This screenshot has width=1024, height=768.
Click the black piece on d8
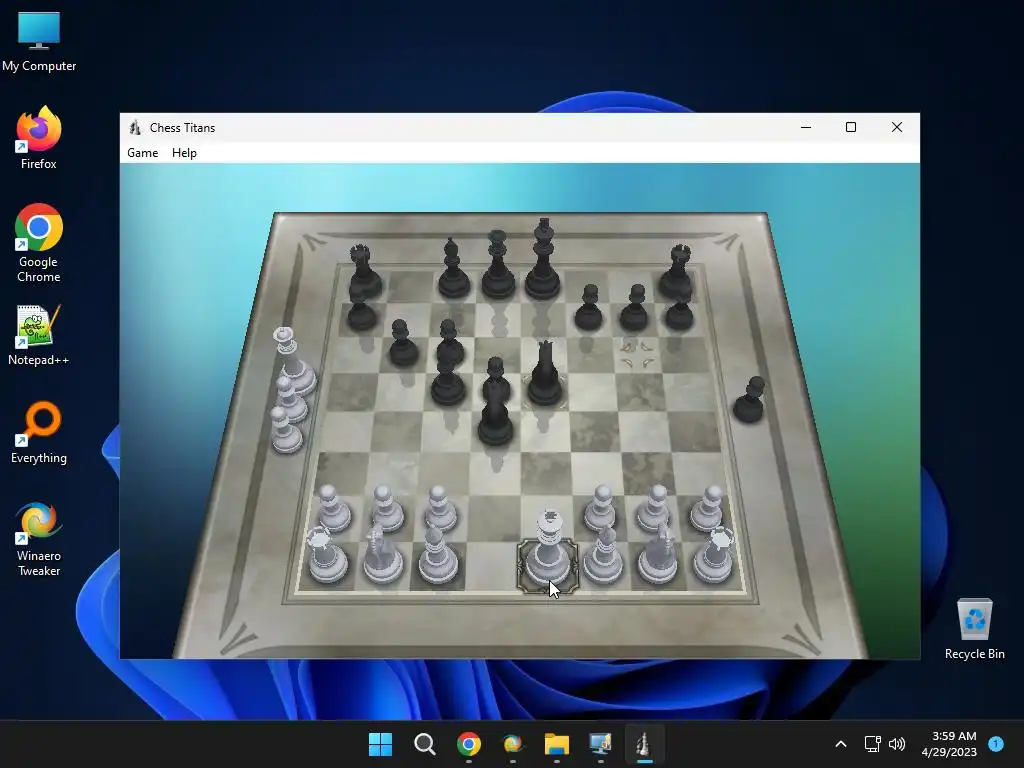(x=498, y=265)
